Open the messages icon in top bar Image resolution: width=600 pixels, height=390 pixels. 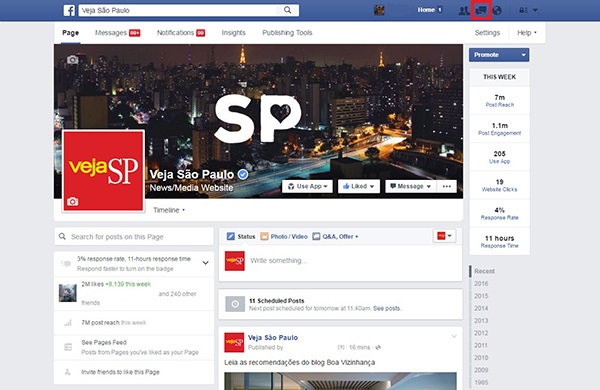[x=481, y=10]
